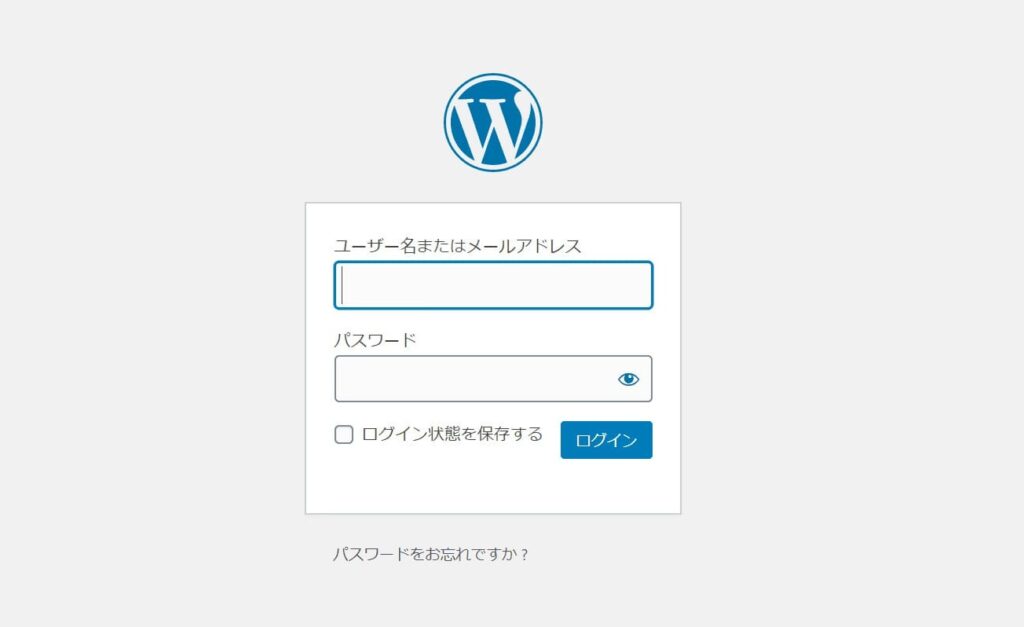Open the パスワードをお忘れですか？ link

point(430,554)
